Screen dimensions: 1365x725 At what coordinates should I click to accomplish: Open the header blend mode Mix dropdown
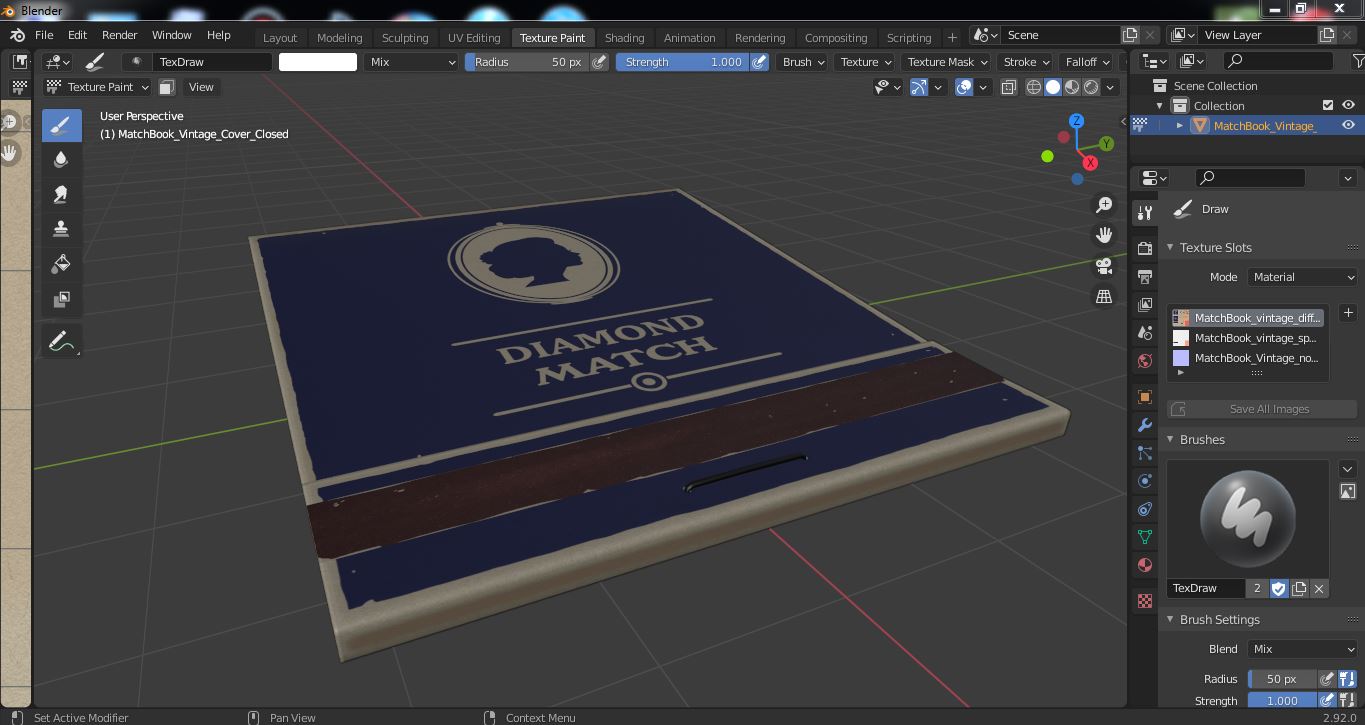(x=411, y=62)
